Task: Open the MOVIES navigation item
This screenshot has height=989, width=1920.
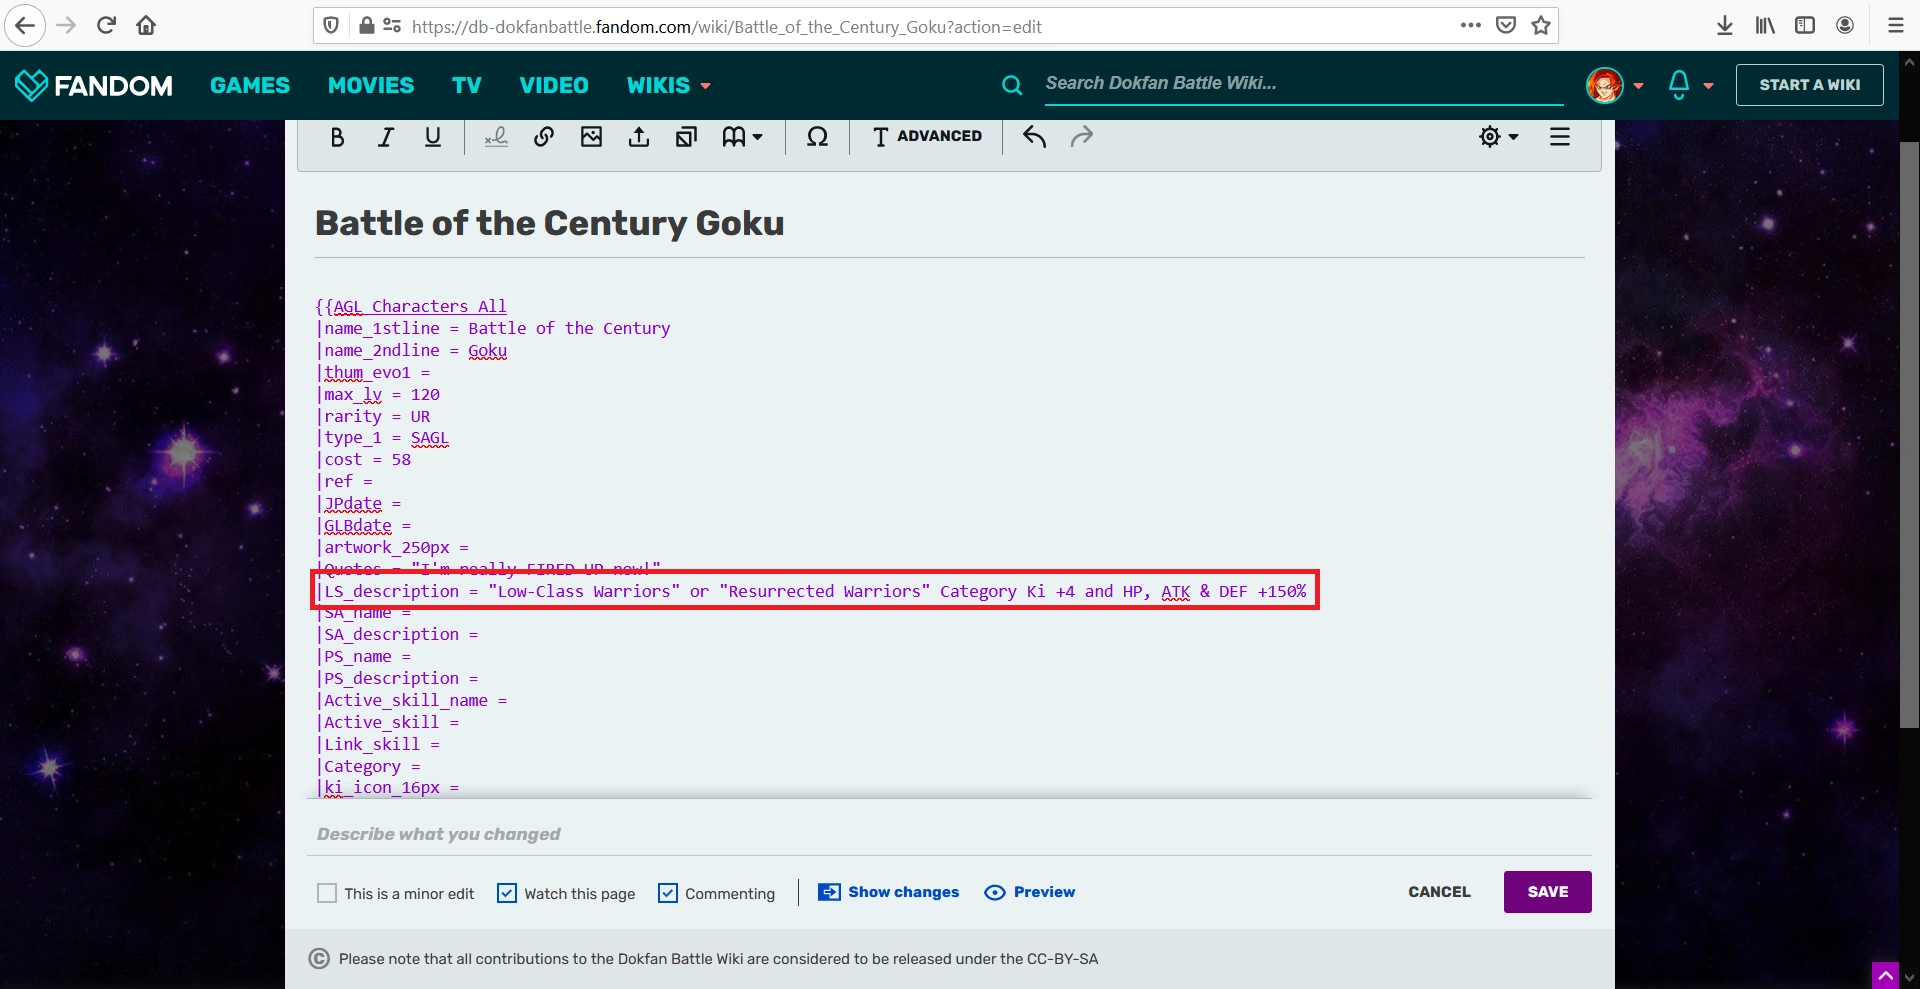Action: coord(371,85)
